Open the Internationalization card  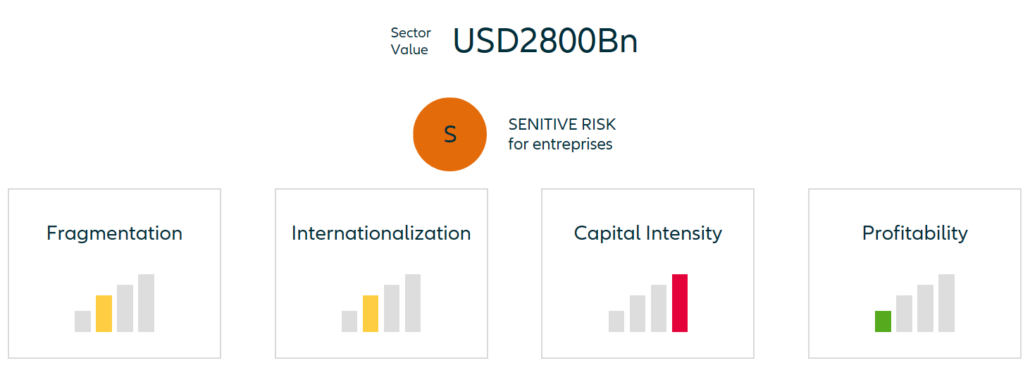coord(381,273)
